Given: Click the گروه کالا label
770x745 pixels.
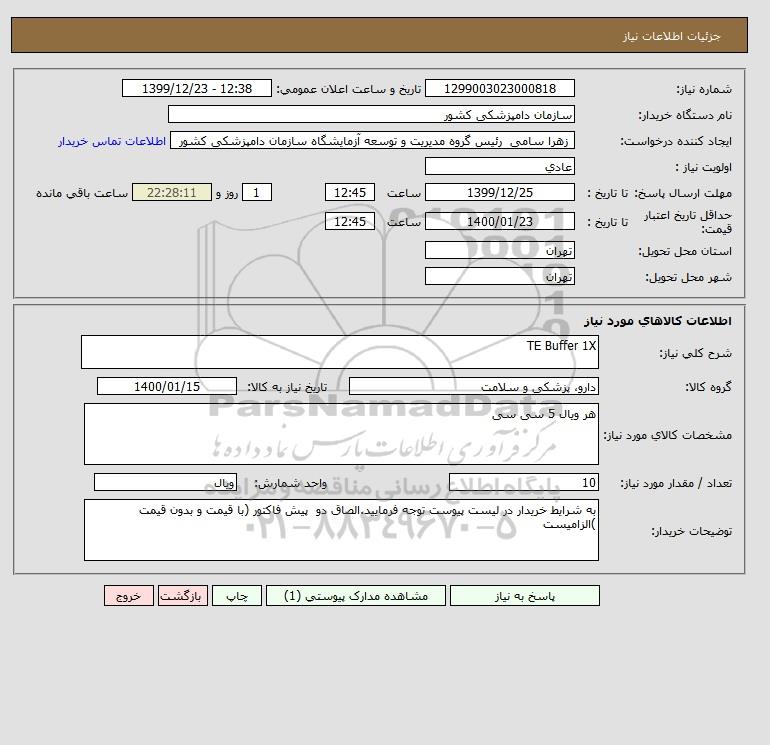Looking at the screenshot, I should tap(709, 387).
